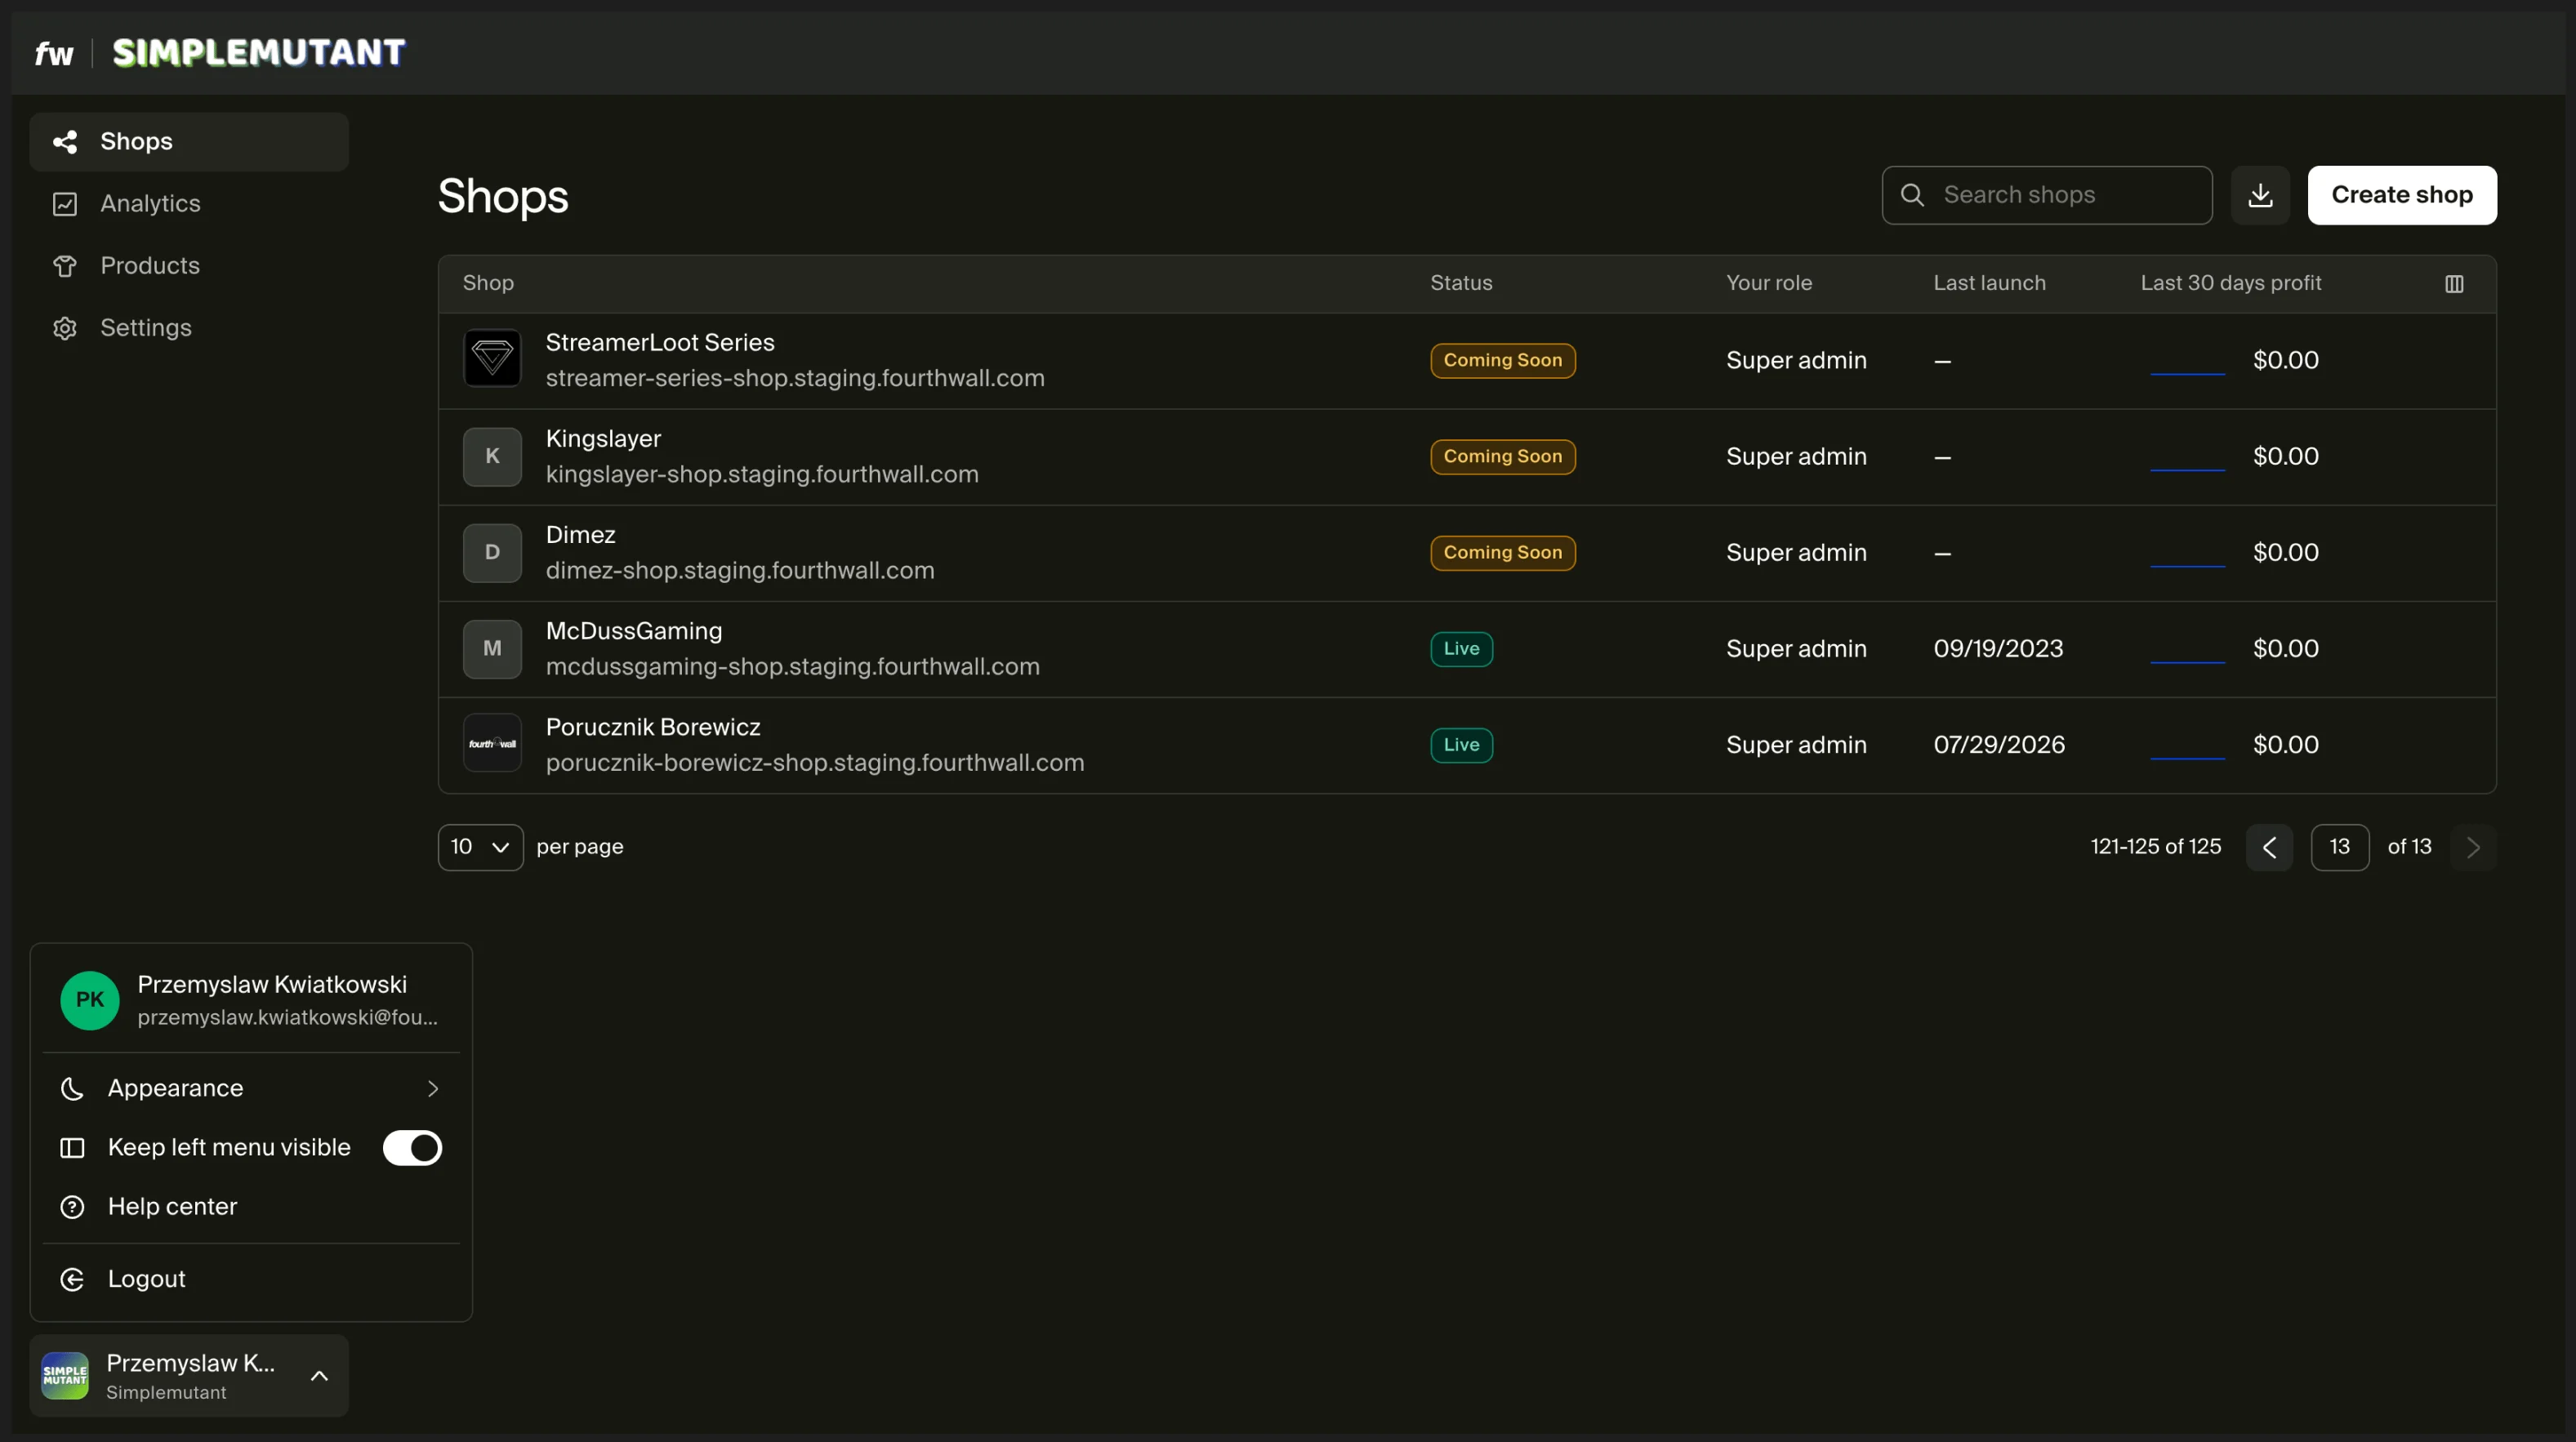Click Logout in the account menu

(250, 1280)
